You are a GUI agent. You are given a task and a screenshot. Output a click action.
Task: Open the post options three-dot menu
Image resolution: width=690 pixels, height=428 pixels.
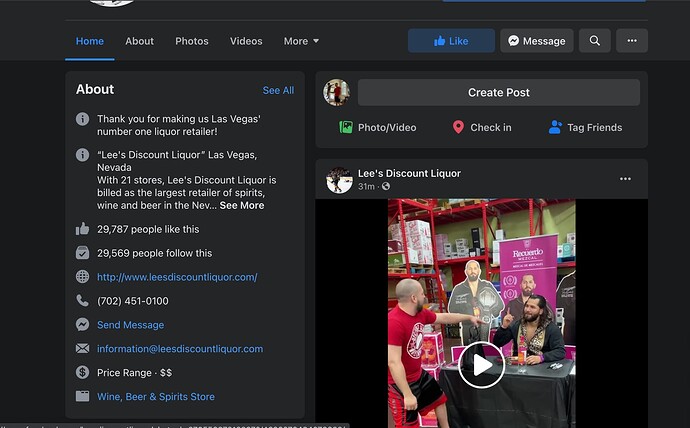tap(625, 179)
